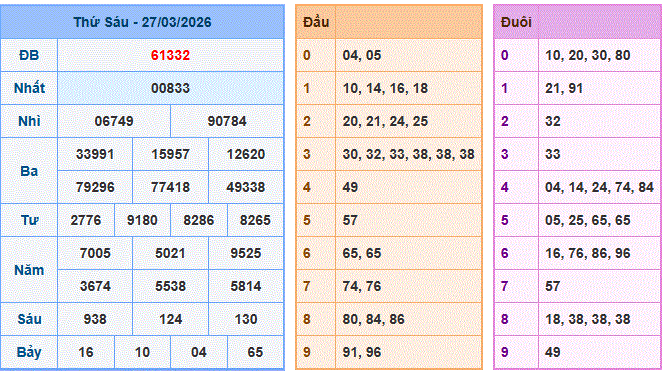The width and height of the screenshot is (666, 373).
Task: Select Đầu row values 91, 96
Action: point(362,353)
